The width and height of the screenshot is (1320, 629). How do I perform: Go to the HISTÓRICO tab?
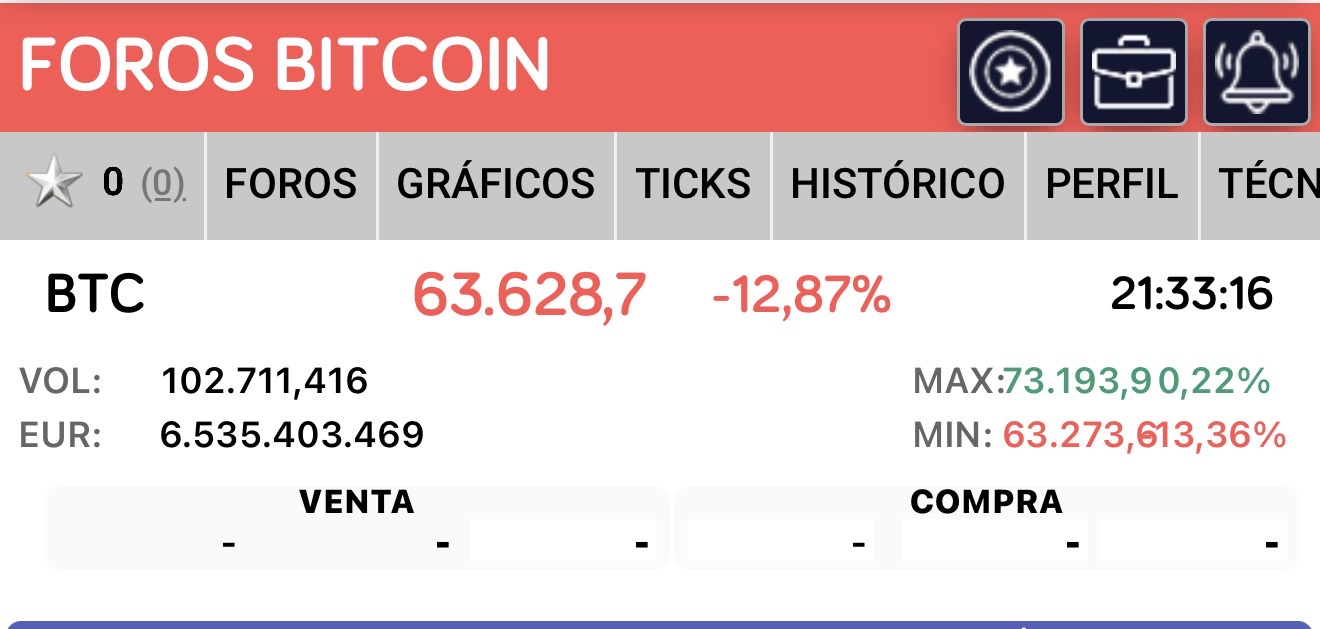coord(898,185)
